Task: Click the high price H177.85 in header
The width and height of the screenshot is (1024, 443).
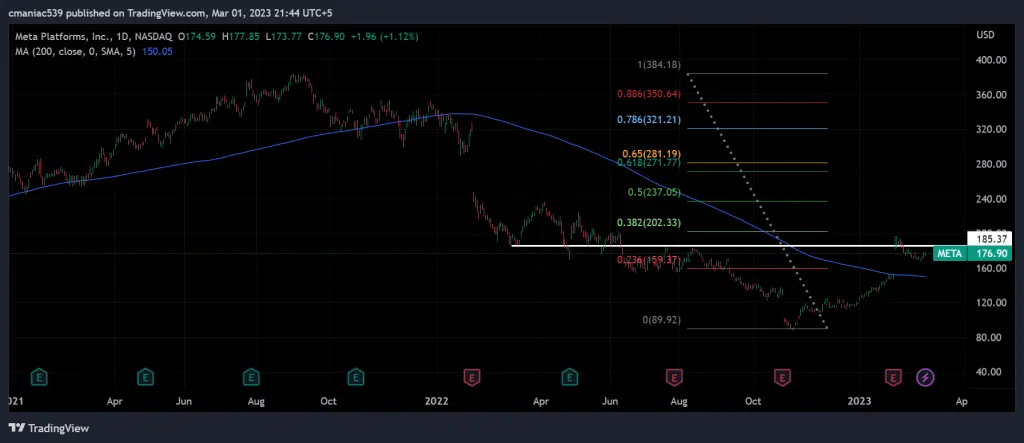Action: [x=240, y=37]
